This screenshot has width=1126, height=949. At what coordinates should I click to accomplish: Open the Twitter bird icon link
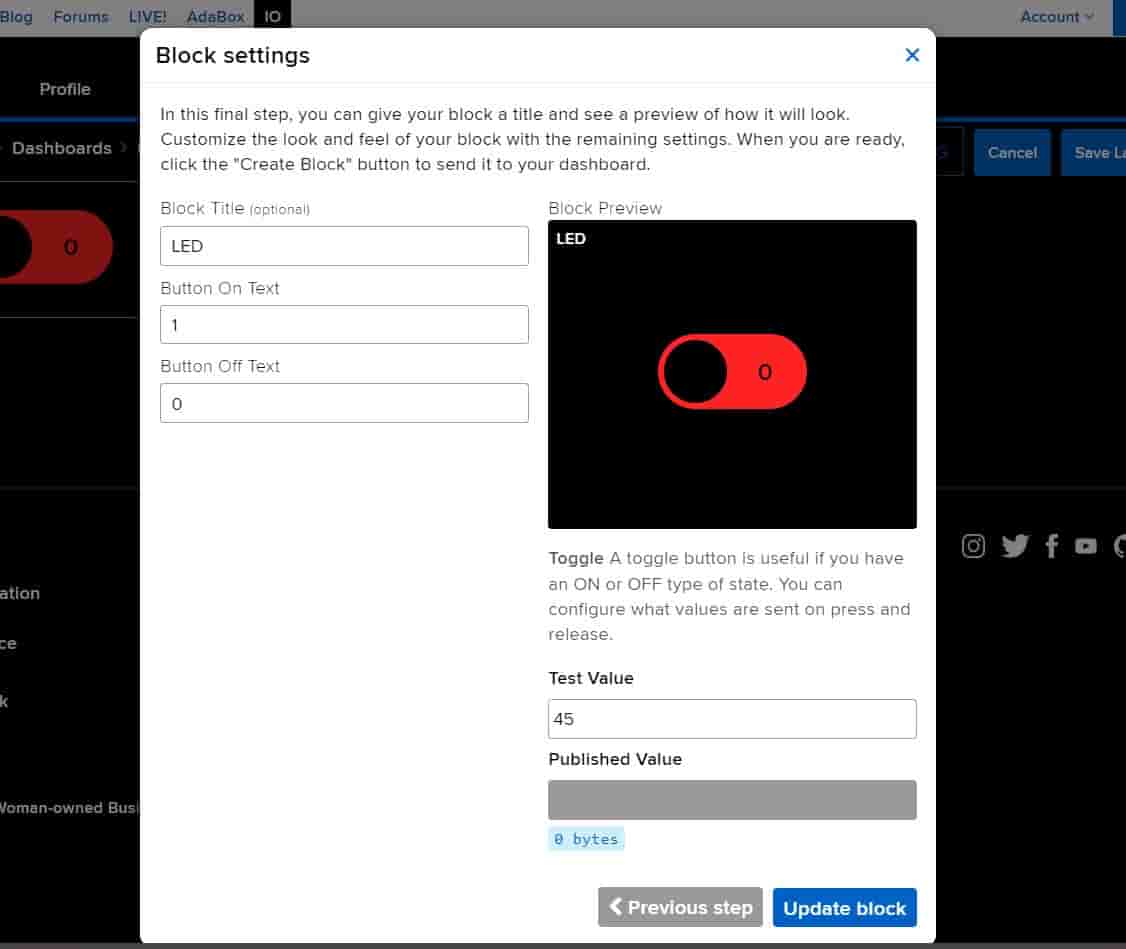click(x=1014, y=545)
